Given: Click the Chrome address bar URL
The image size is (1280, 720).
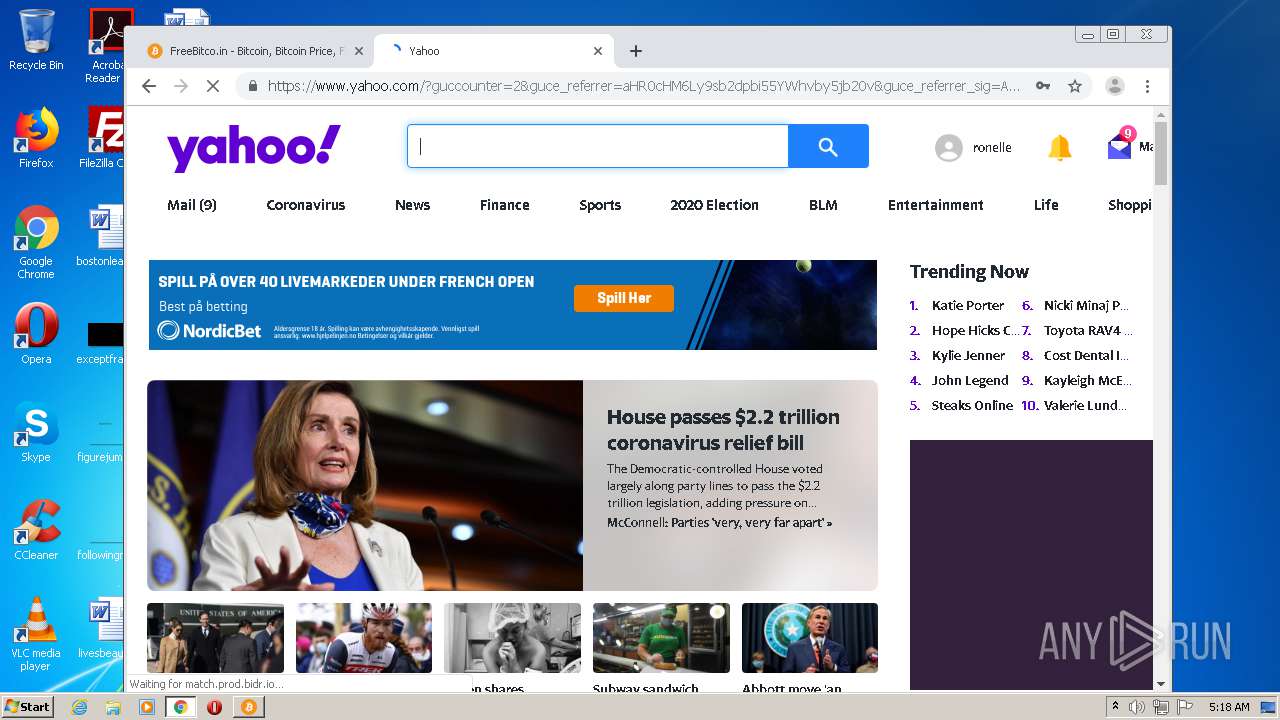Looking at the screenshot, I should click(644, 86).
